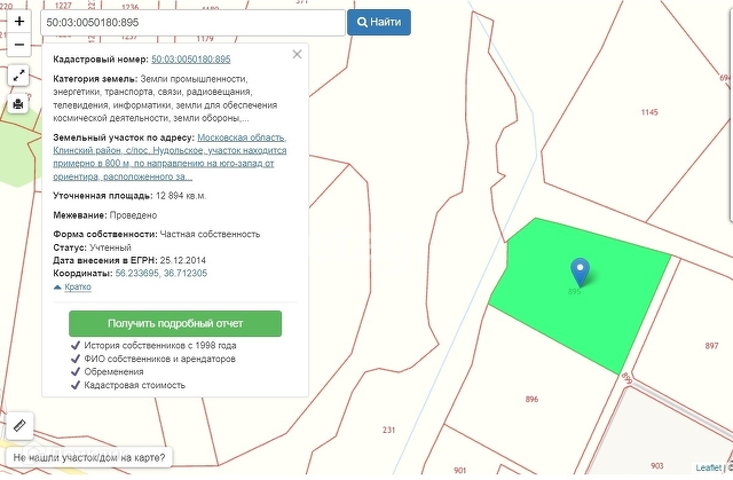The width and height of the screenshot is (733, 480).
Task: Click the blue location pin marker
Action: 579,269
